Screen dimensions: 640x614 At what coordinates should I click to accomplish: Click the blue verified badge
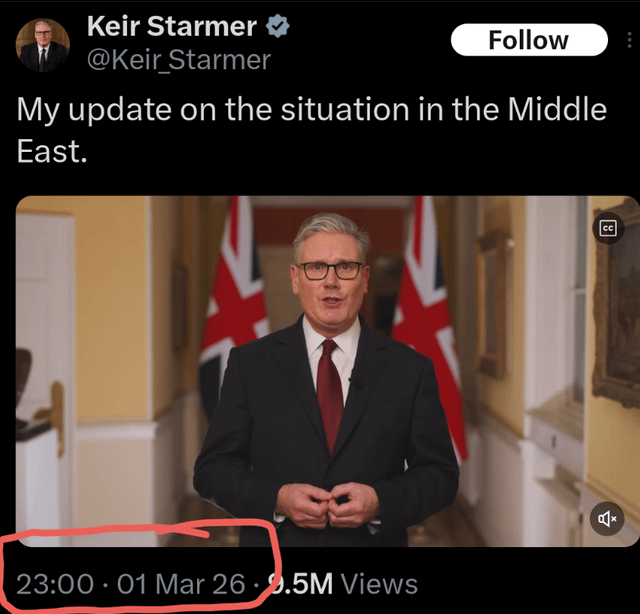tap(278, 26)
